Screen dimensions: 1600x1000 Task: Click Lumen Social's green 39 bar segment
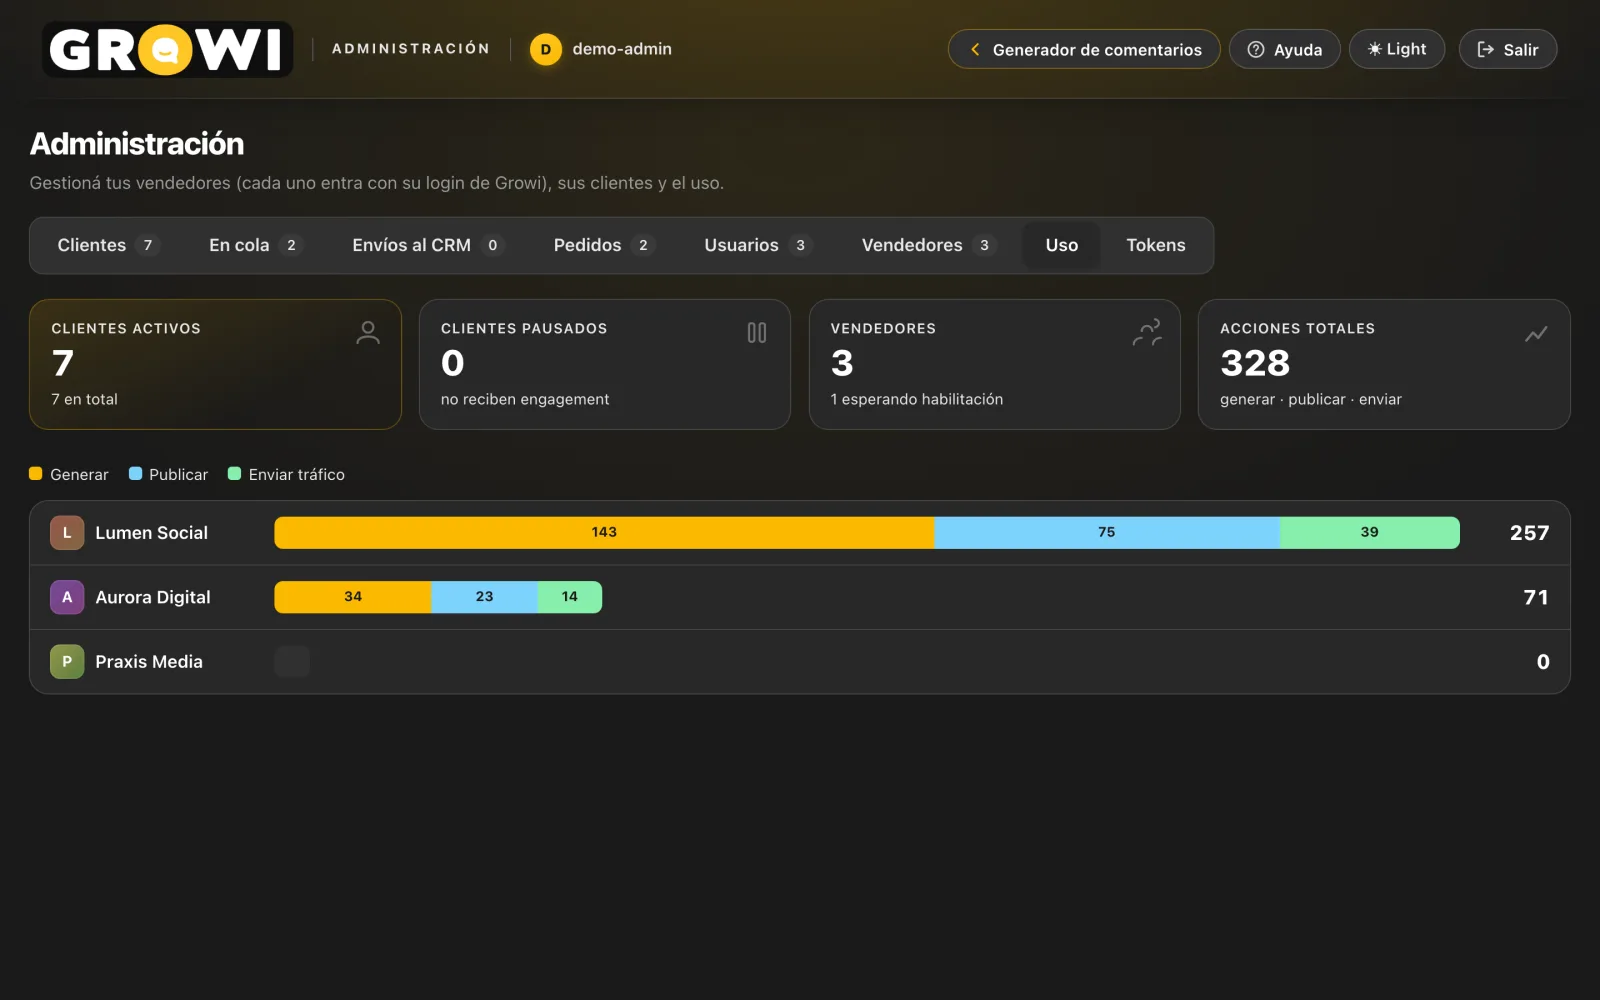click(x=1370, y=532)
